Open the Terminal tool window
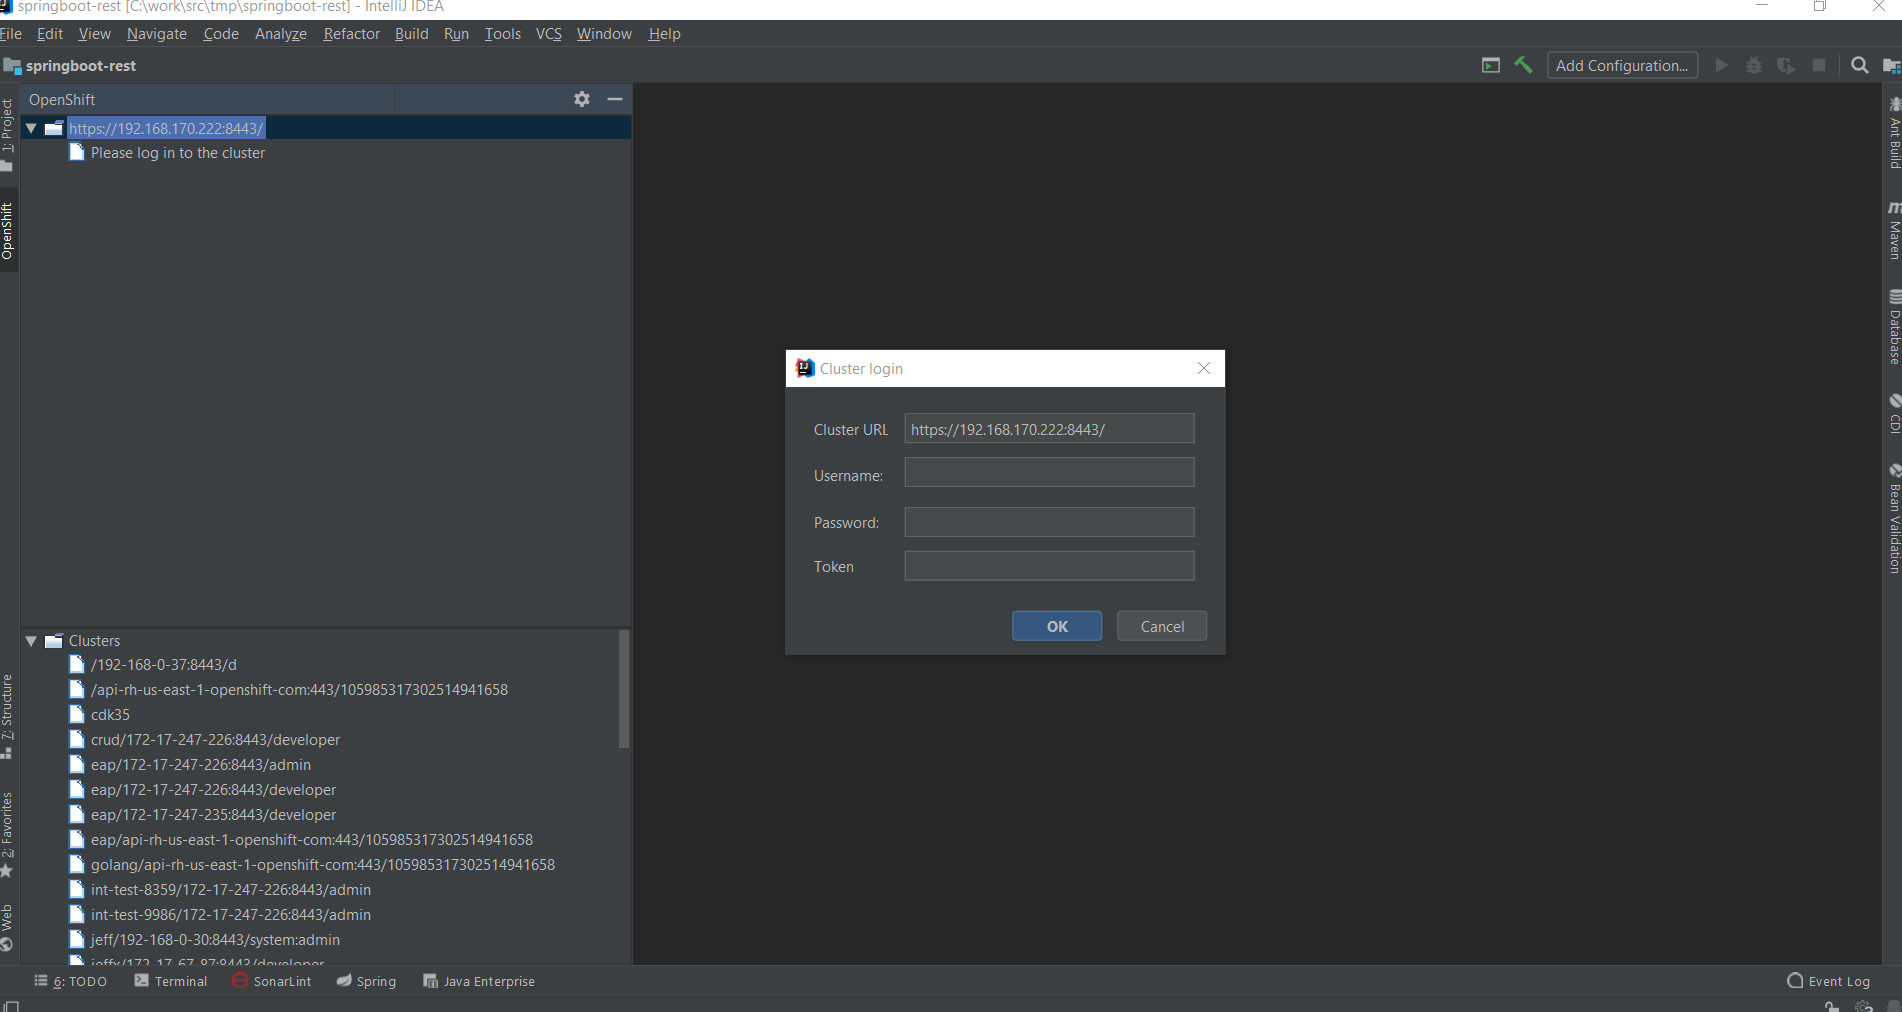Screen dimensions: 1902x1012 click(171, 981)
